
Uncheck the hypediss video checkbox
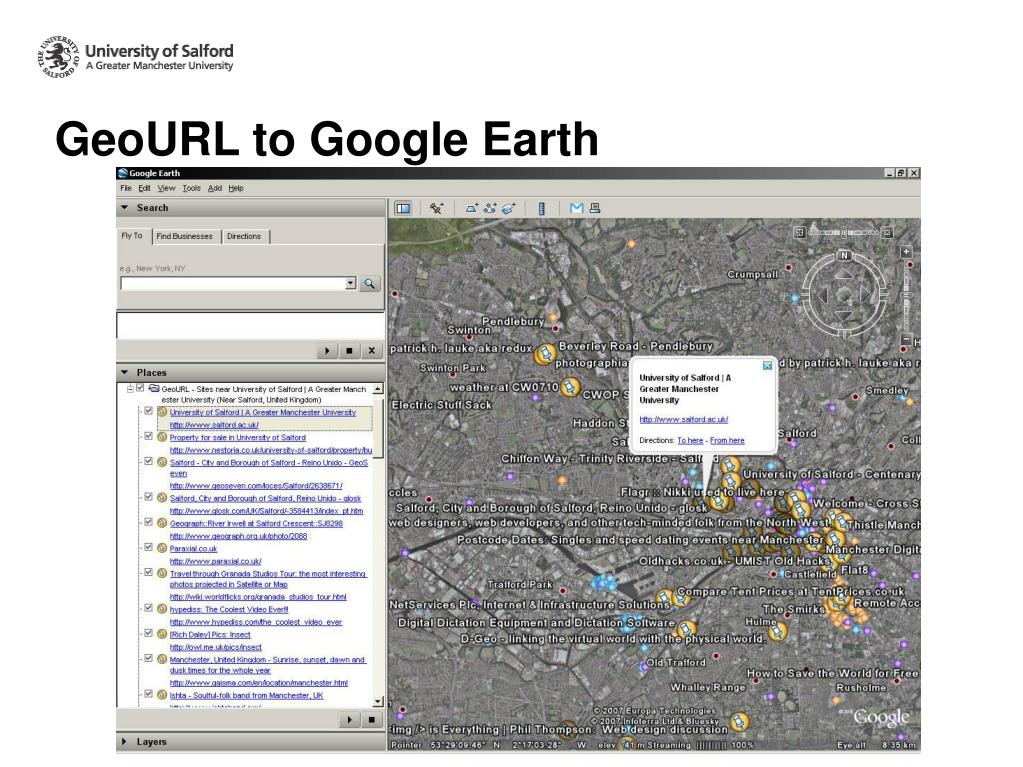149,609
